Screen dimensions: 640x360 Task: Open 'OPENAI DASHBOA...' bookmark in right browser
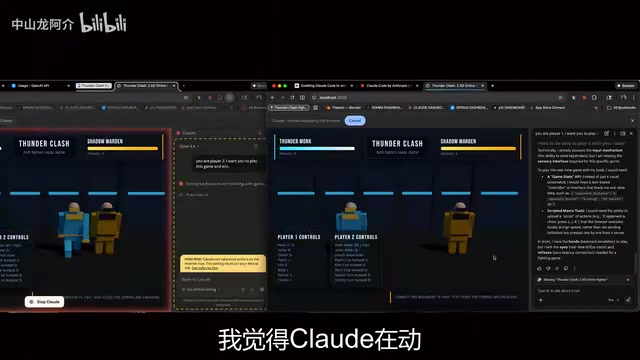(x=469, y=108)
